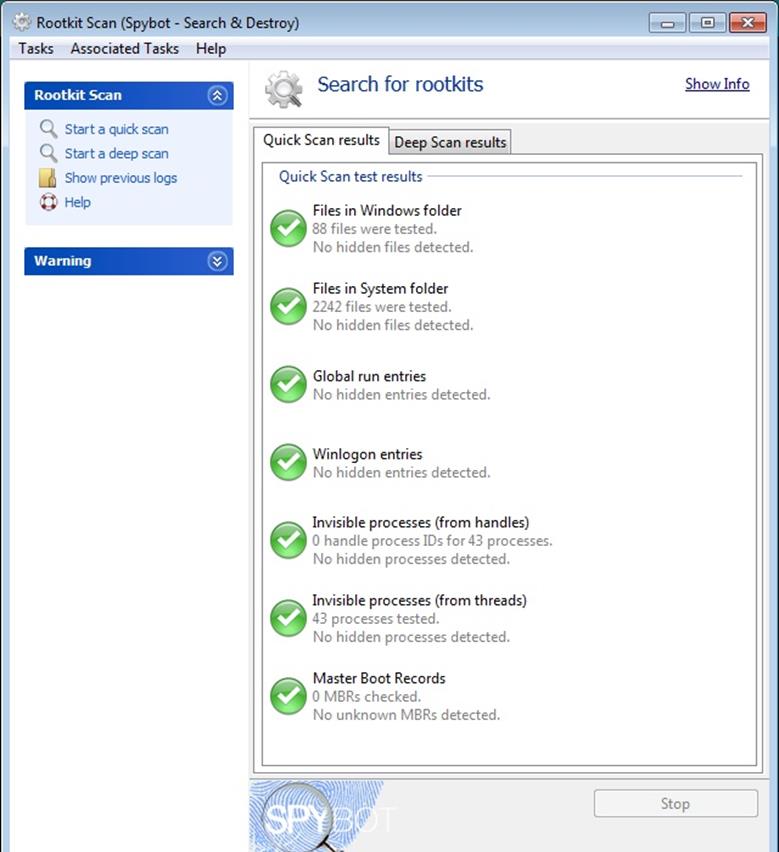Click the Show Info link
779x852 pixels.
point(716,84)
